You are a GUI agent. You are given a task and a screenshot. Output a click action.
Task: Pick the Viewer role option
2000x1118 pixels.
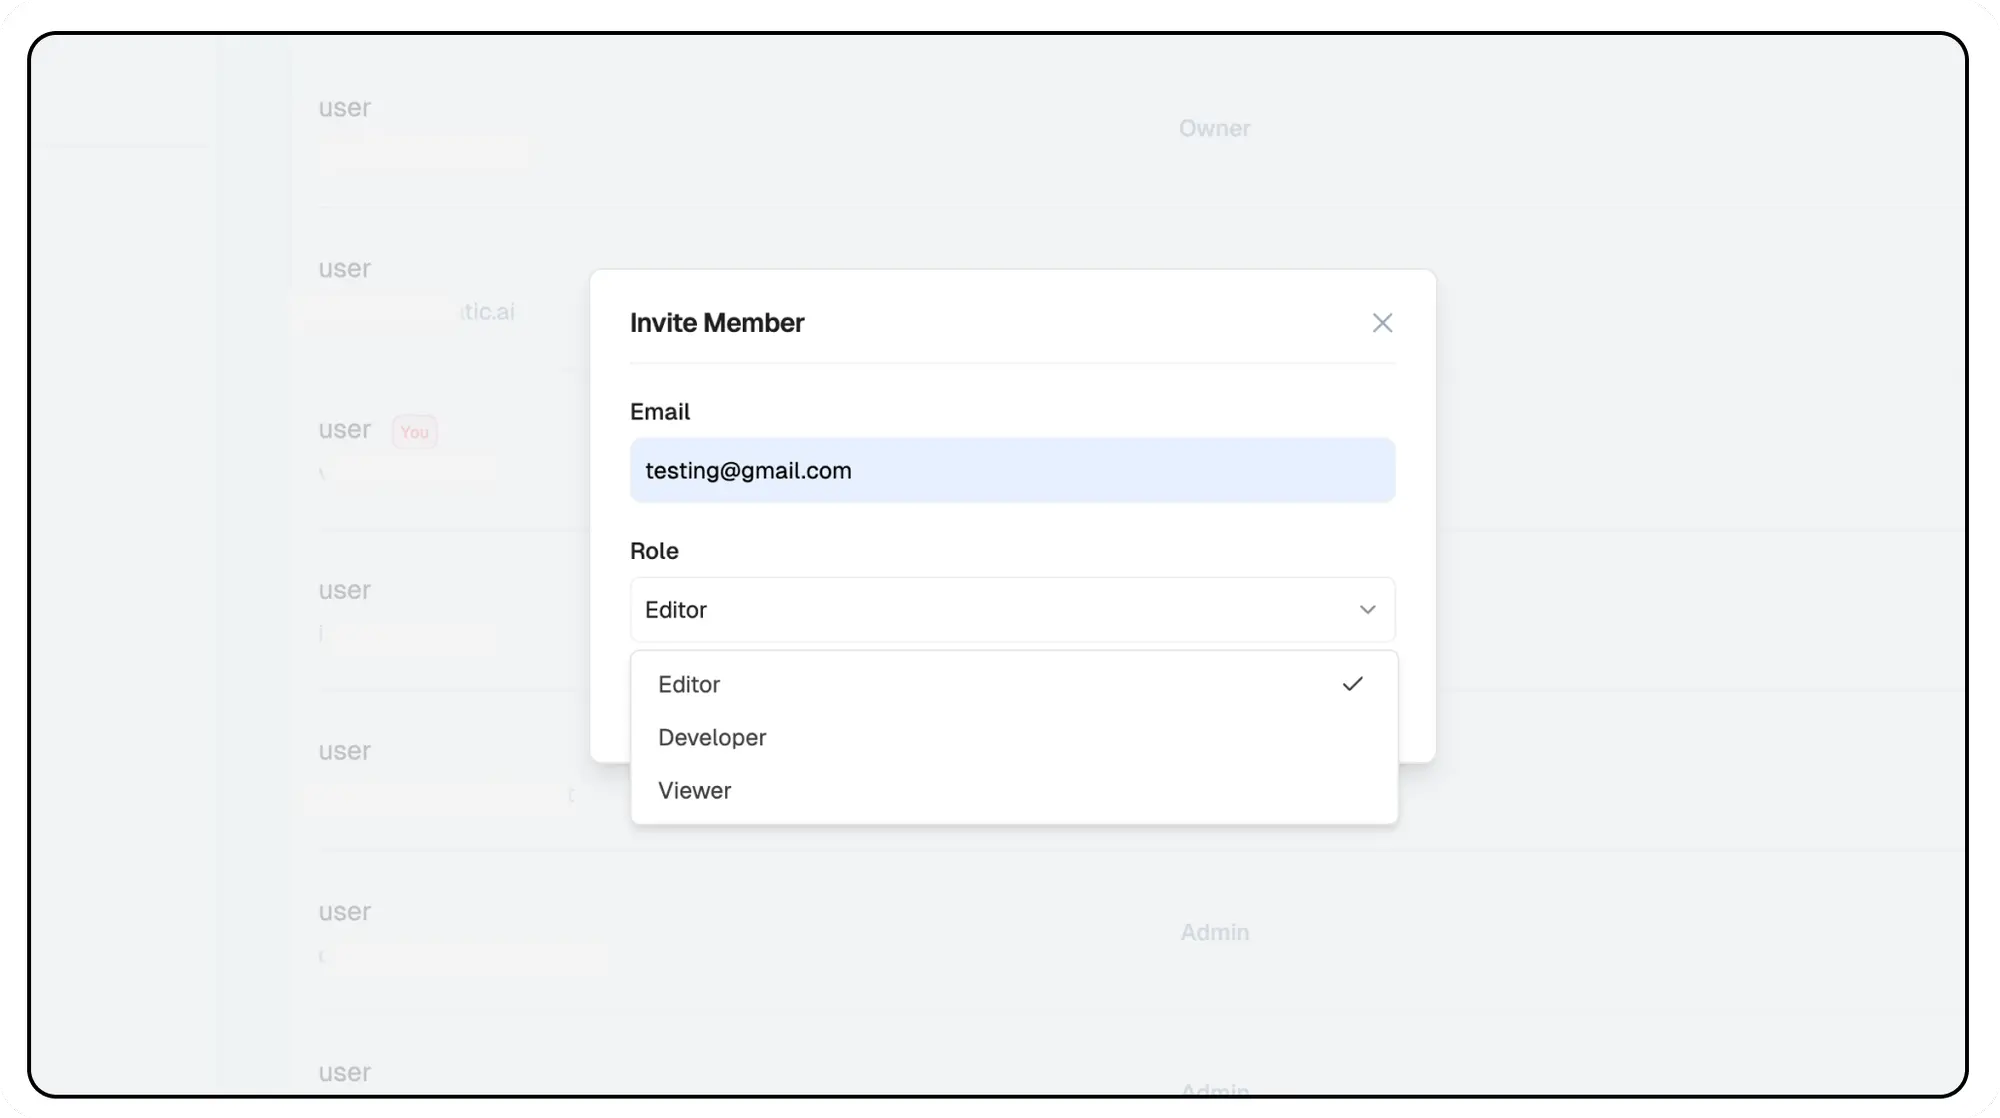coord(695,791)
